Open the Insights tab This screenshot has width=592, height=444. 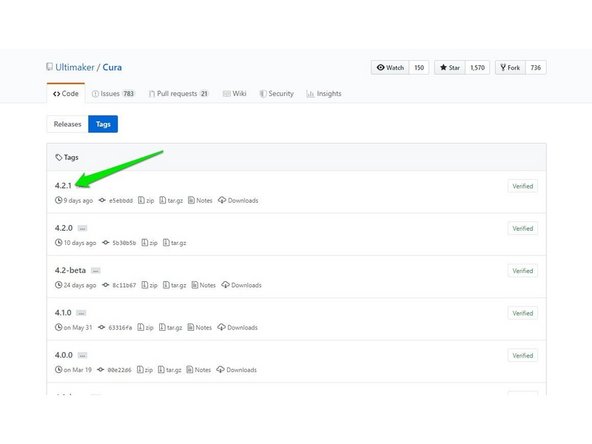(x=324, y=94)
